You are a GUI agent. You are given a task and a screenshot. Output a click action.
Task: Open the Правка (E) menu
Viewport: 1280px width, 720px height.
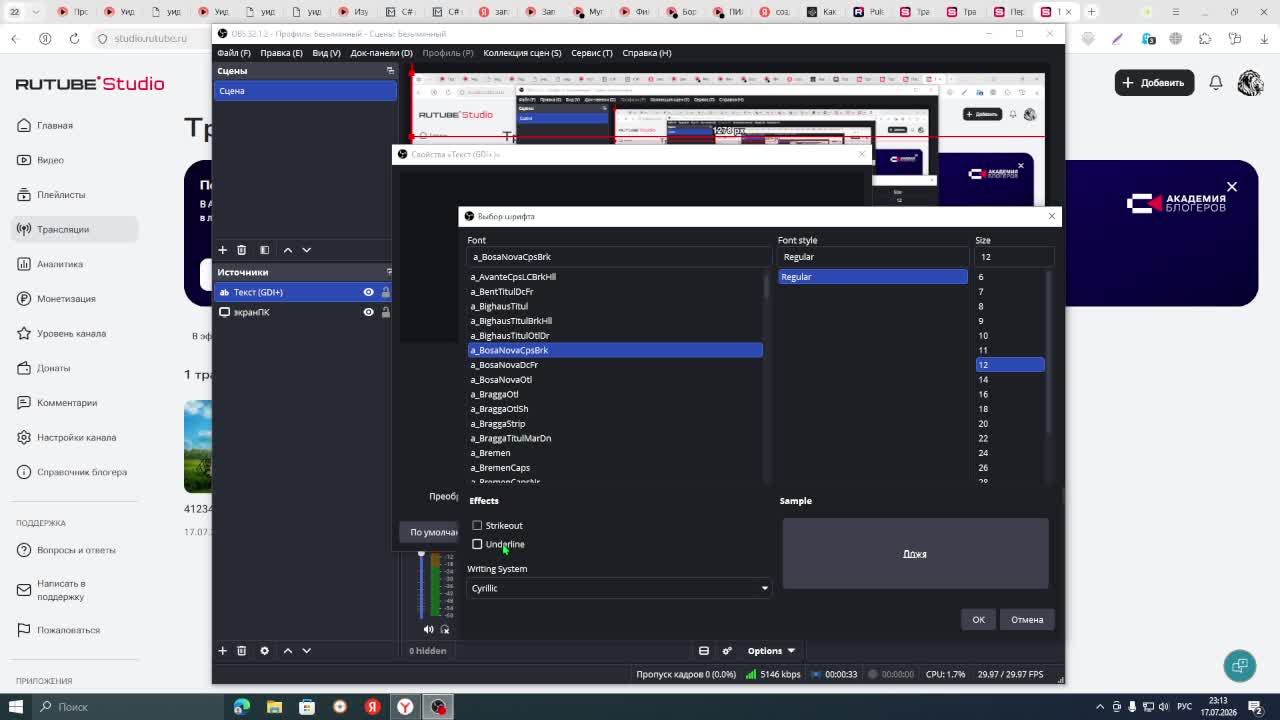point(281,53)
